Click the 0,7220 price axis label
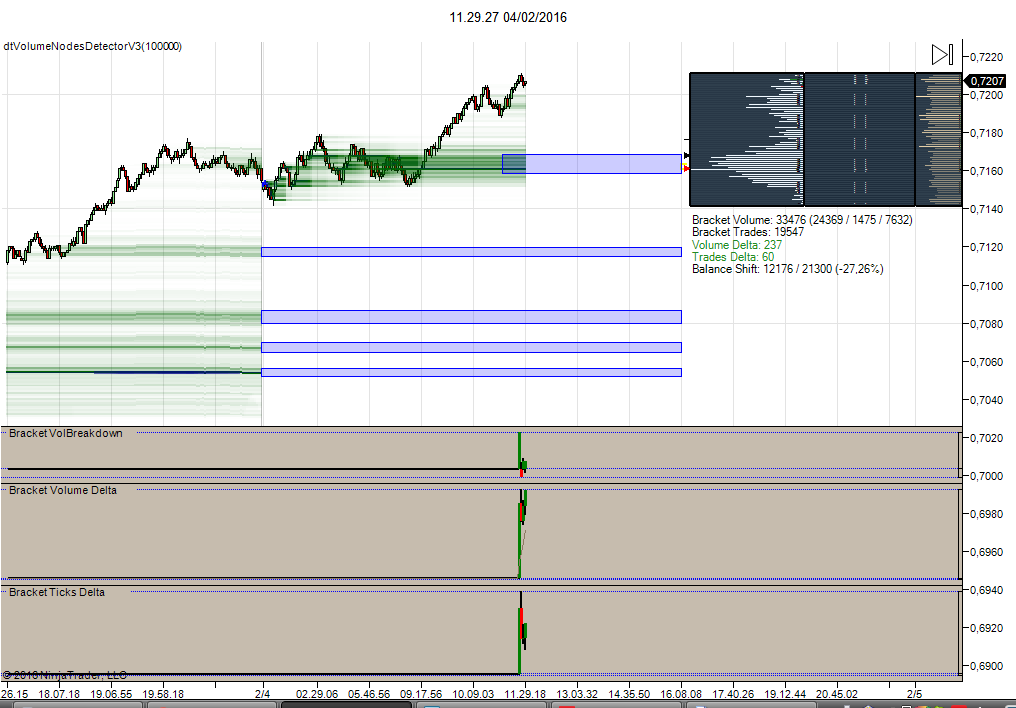The image size is (1016, 708). click(x=986, y=57)
